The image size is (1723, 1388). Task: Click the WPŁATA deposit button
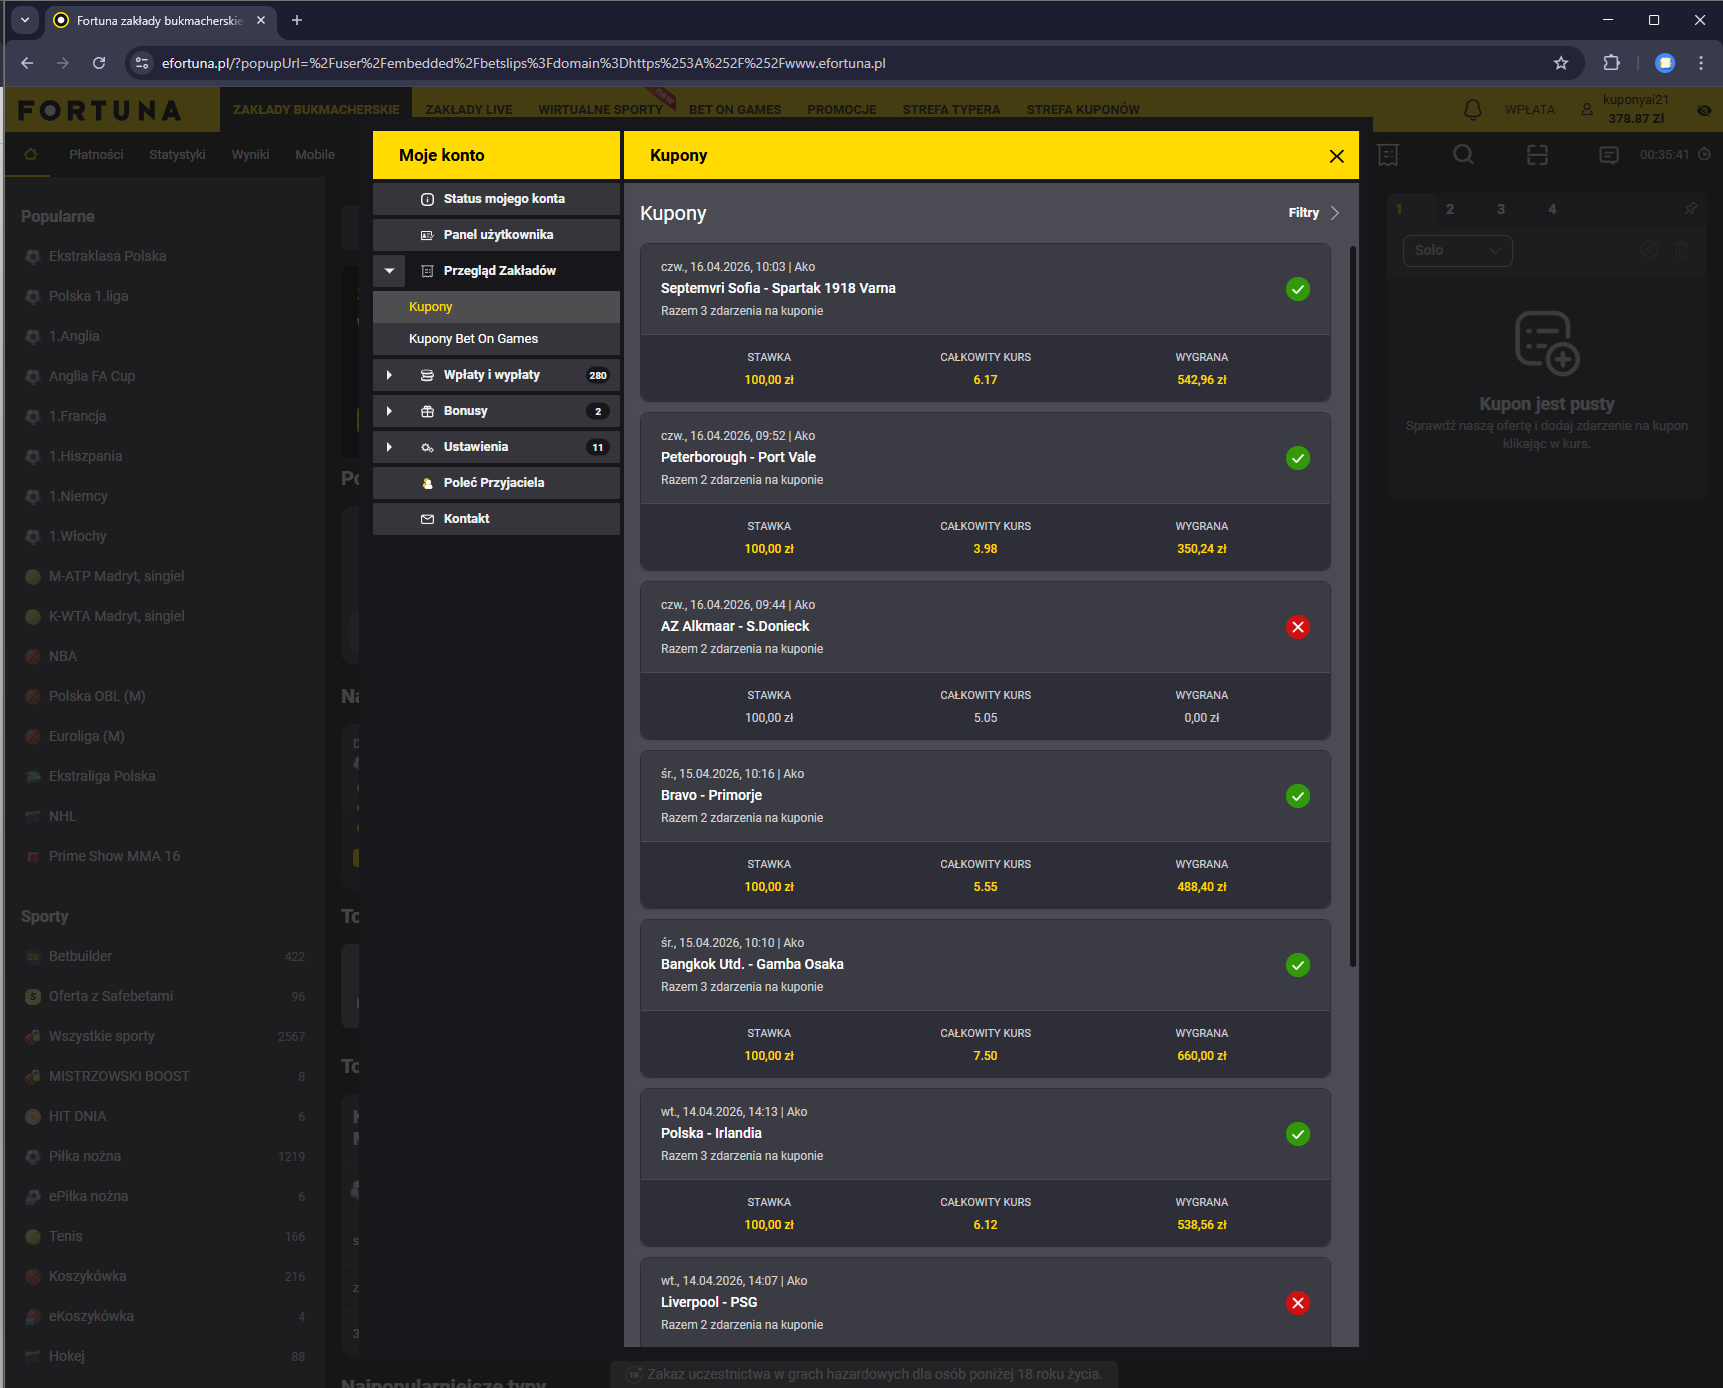[x=1530, y=110]
